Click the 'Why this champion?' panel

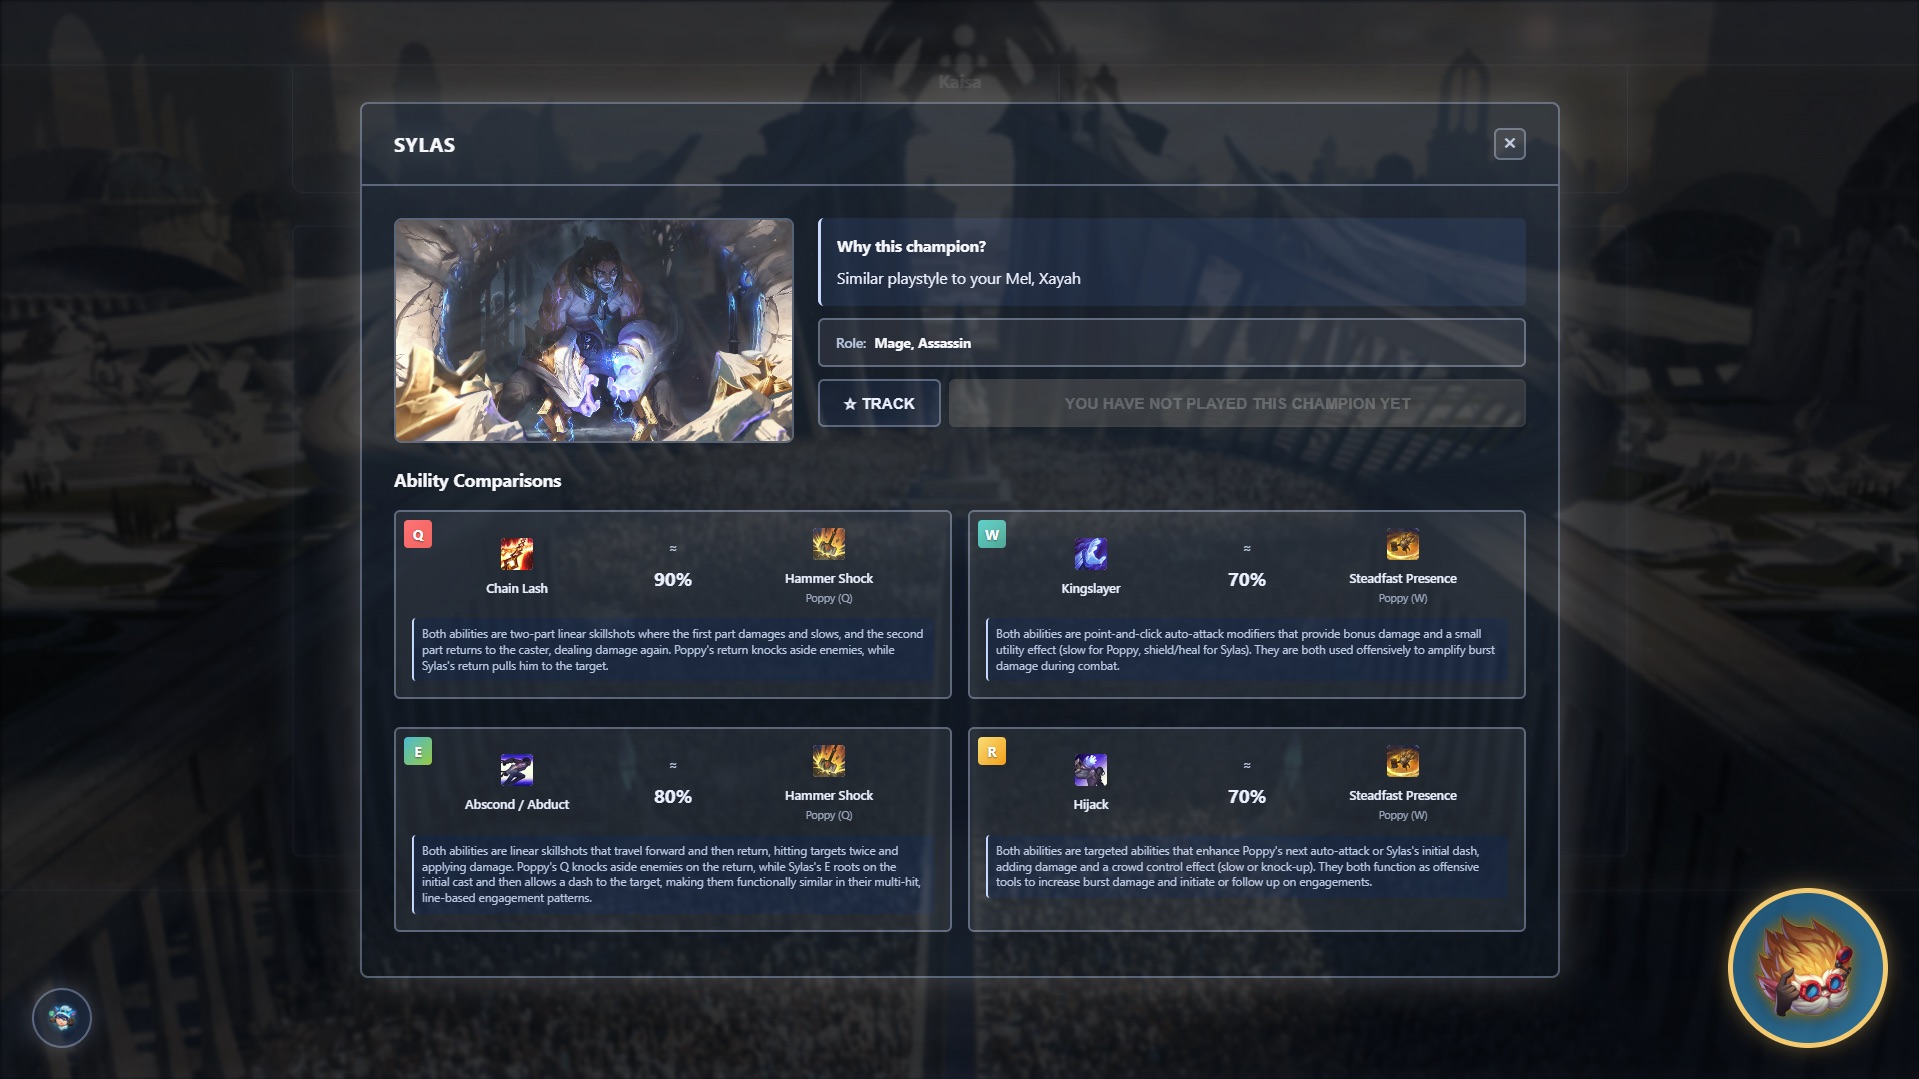point(1171,262)
